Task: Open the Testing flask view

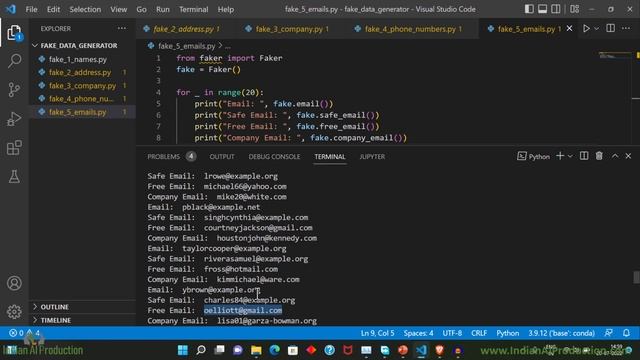Action: pyautogui.click(x=14, y=177)
